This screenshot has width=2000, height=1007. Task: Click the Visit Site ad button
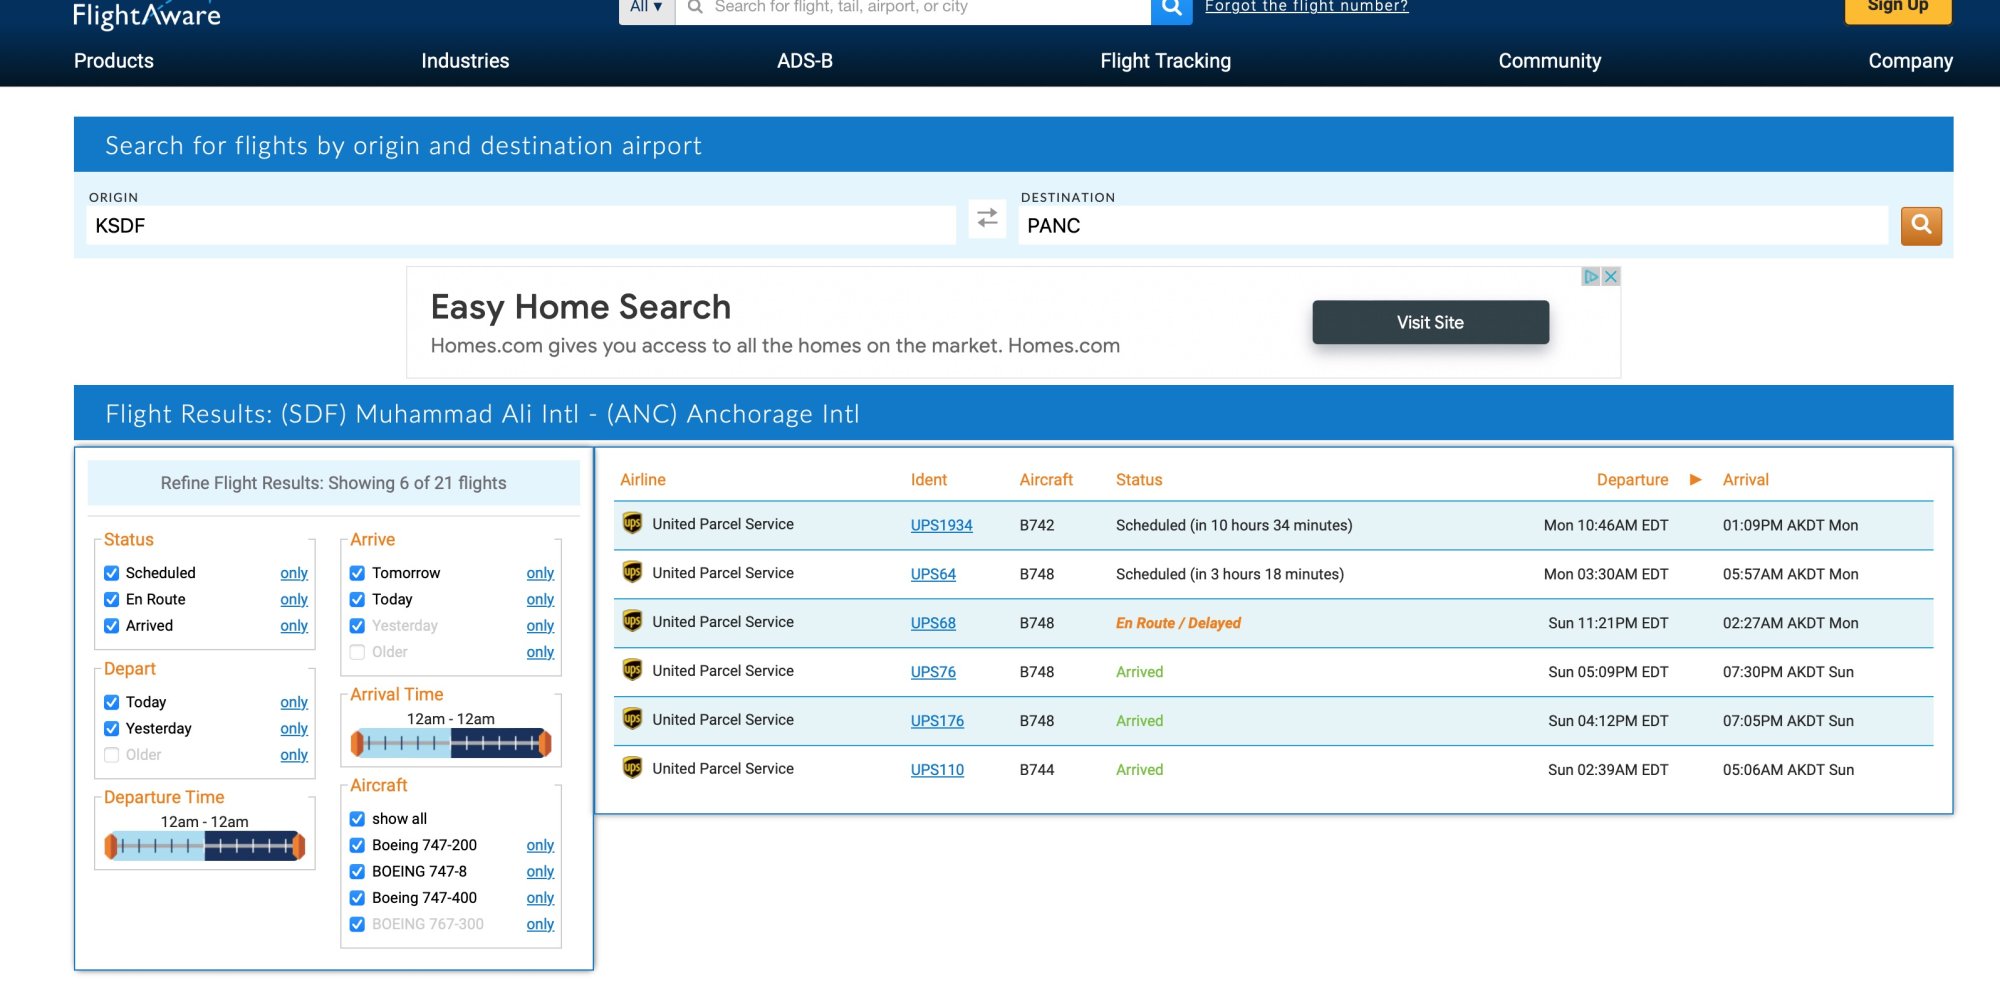pyautogui.click(x=1430, y=322)
